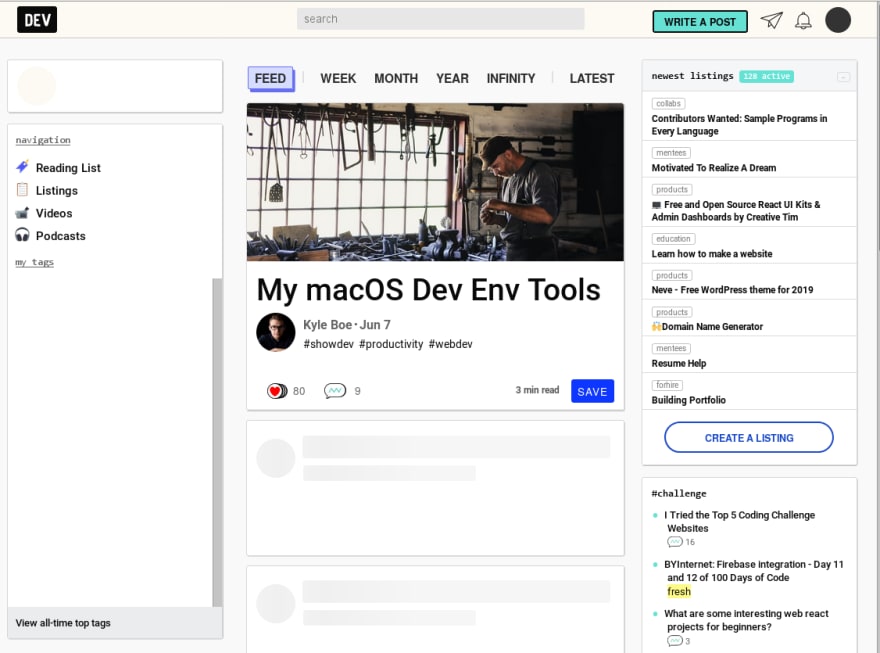Viewport: 880px width, 653px height.
Task: Click WRITE A POST button
Action: 700,22
